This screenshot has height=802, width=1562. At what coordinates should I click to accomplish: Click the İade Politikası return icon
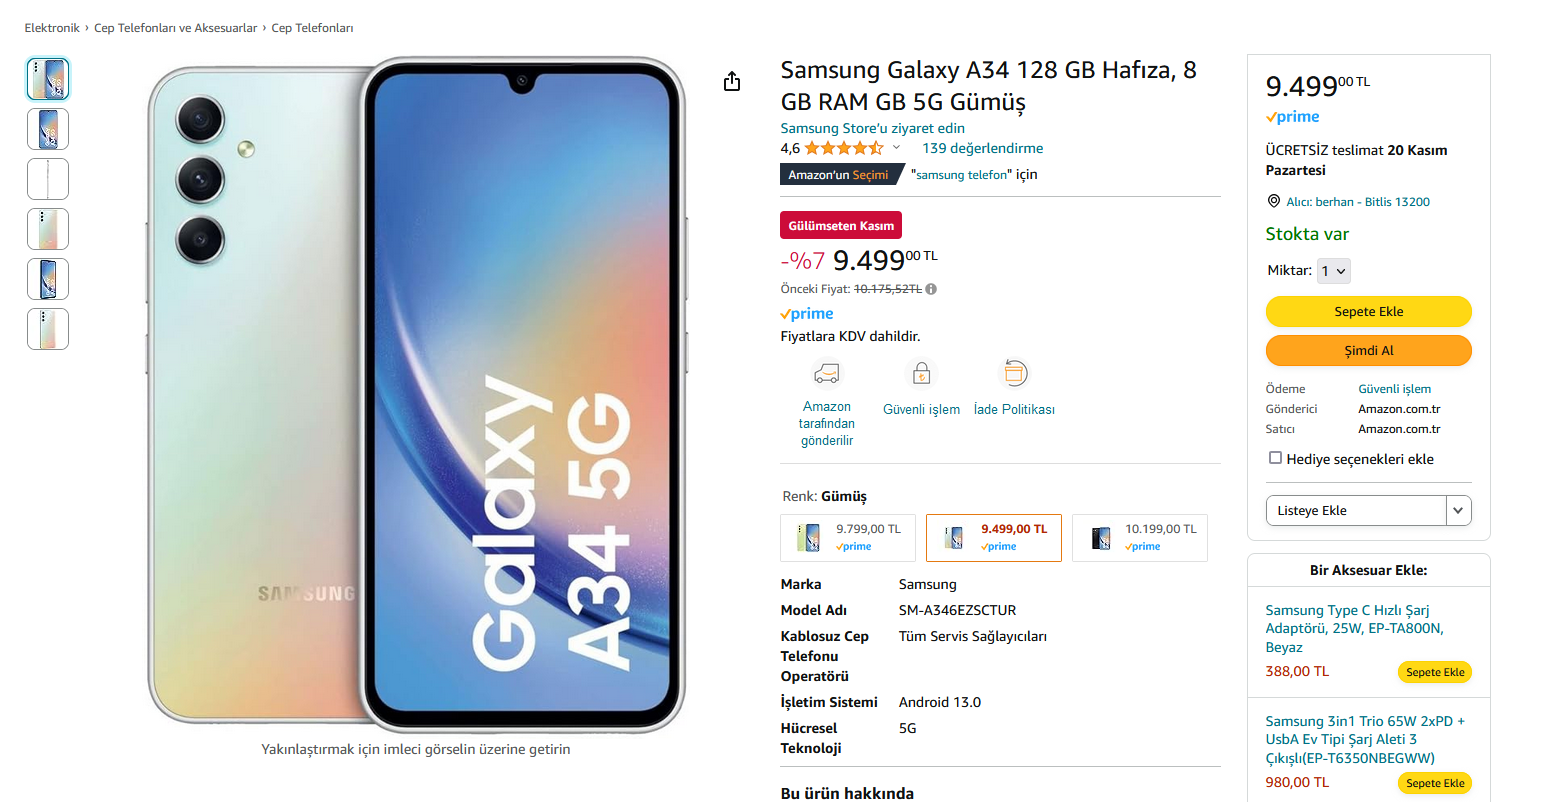pyautogui.click(x=1014, y=374)
